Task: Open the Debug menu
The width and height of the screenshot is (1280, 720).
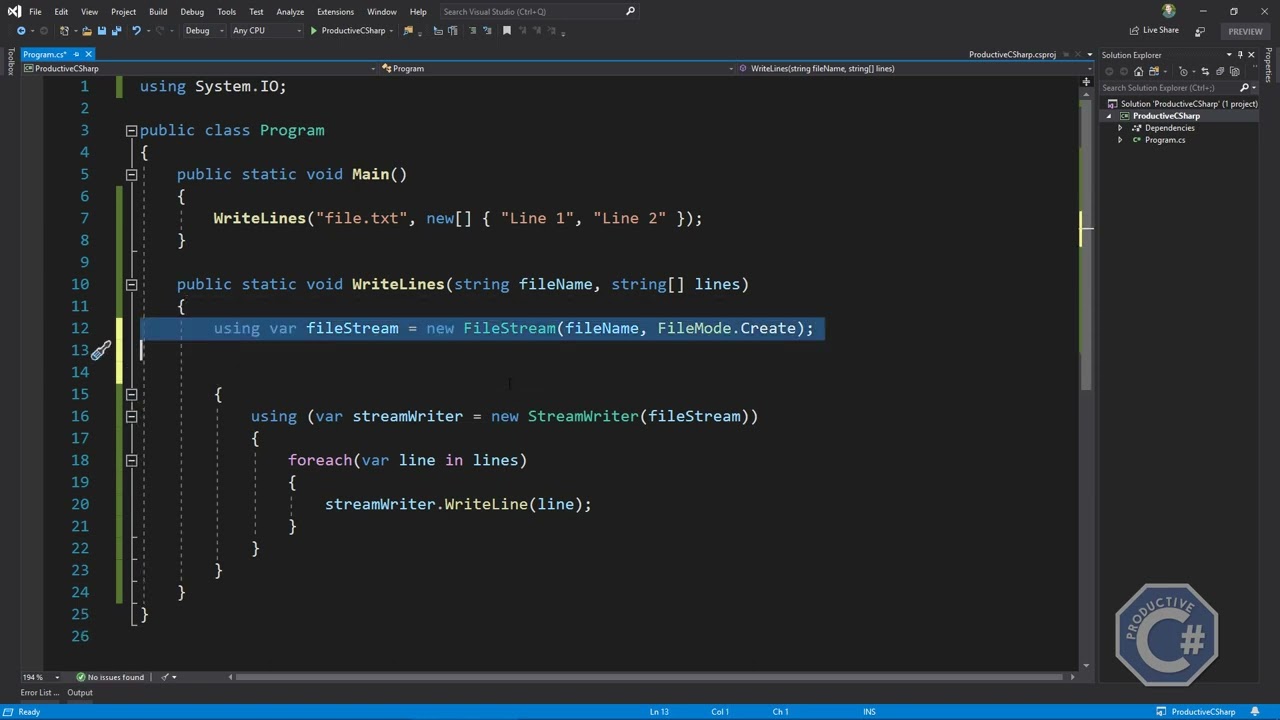Action: coord(192,11)
